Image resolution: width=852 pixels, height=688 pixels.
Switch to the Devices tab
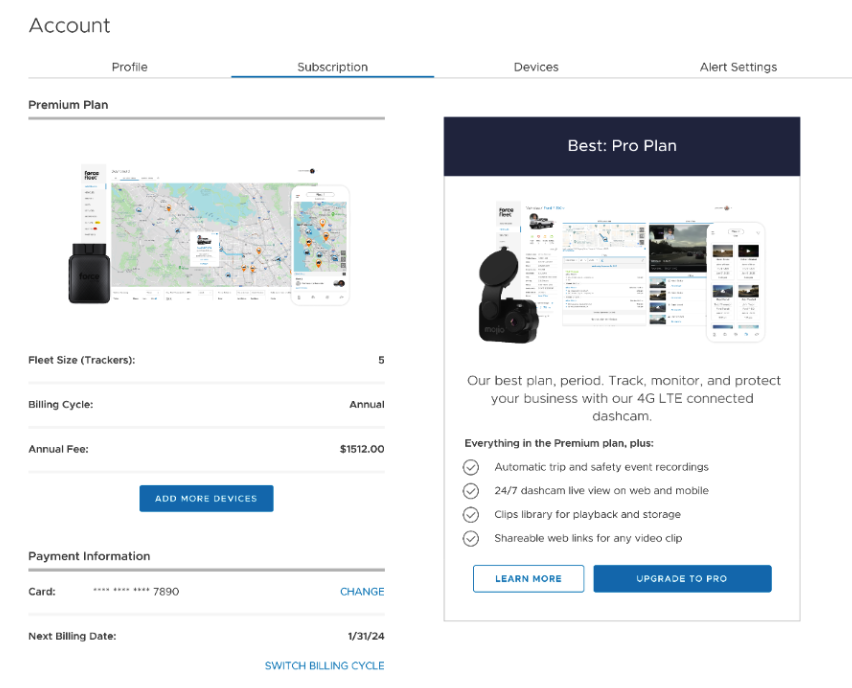pos(536,67)
